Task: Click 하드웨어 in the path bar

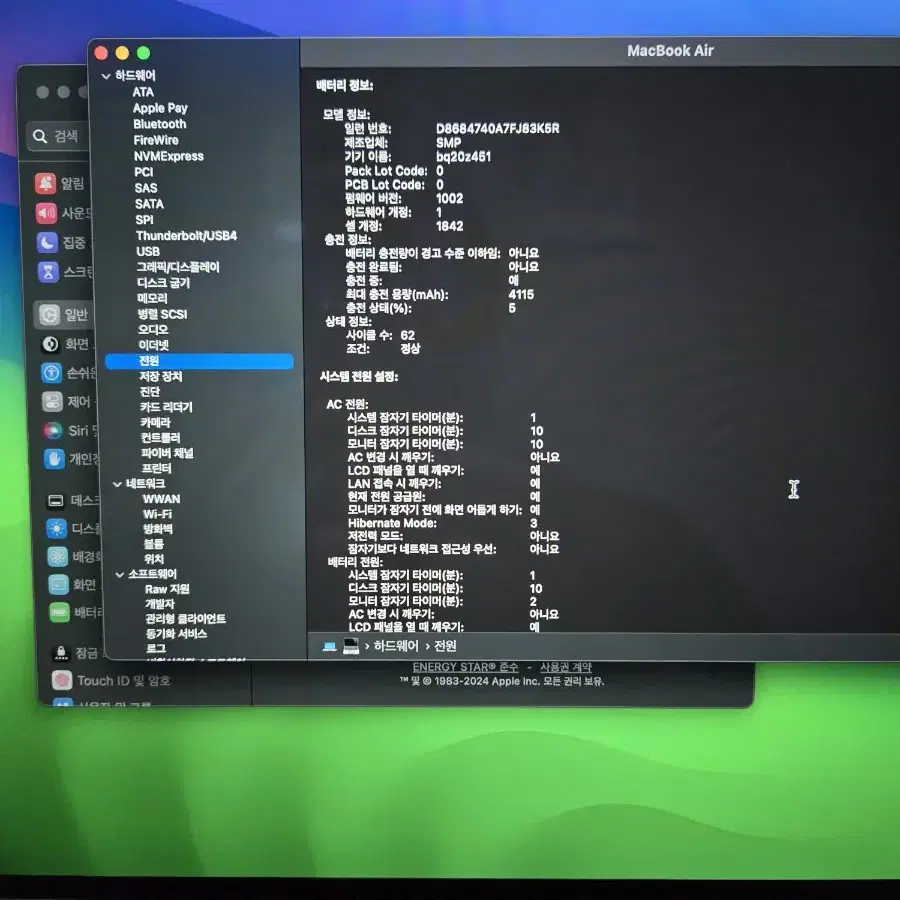Action: click(x=396, y=646)
